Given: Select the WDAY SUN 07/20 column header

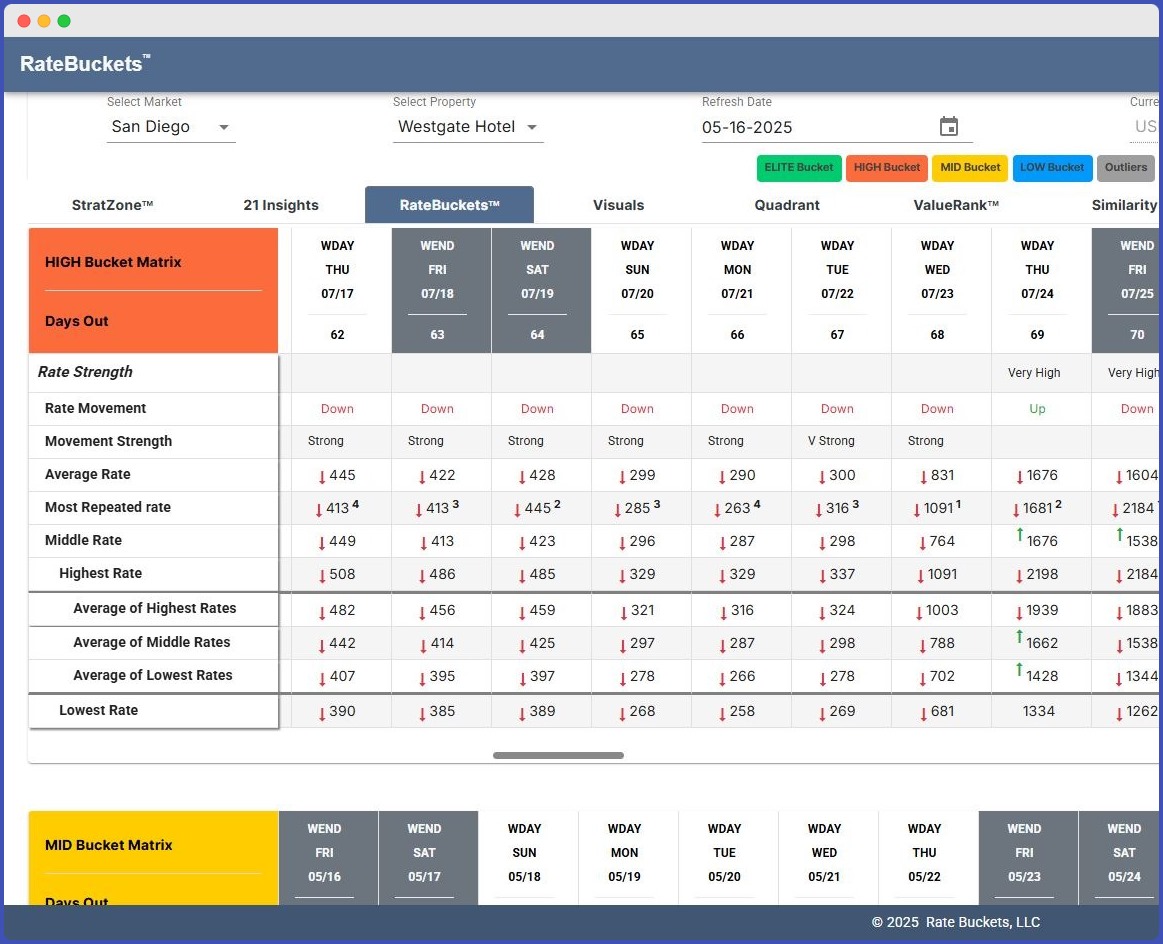Looking at the screenshot, I should pyautogui.click(x=641, y=290).
